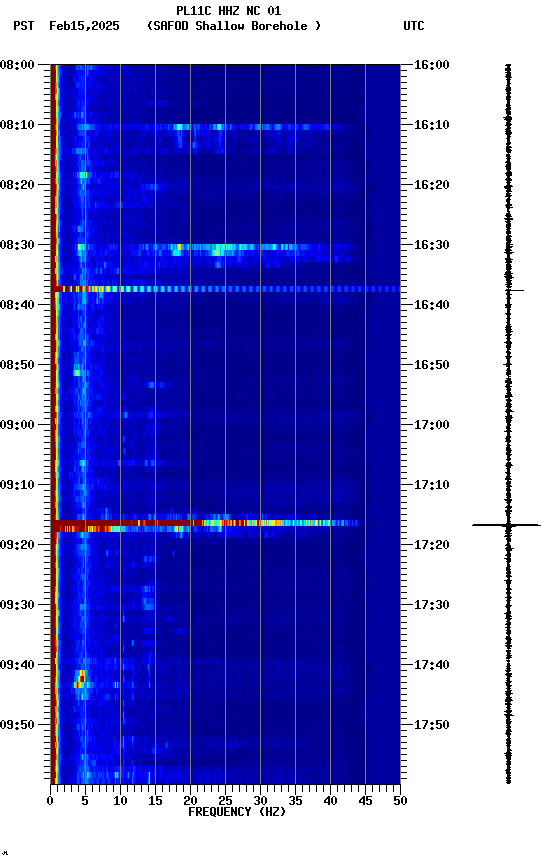Click the 16:40 UTC time label
Viewport: 552px width, 864px height.
pyautogui.click(x=431, y=305)
